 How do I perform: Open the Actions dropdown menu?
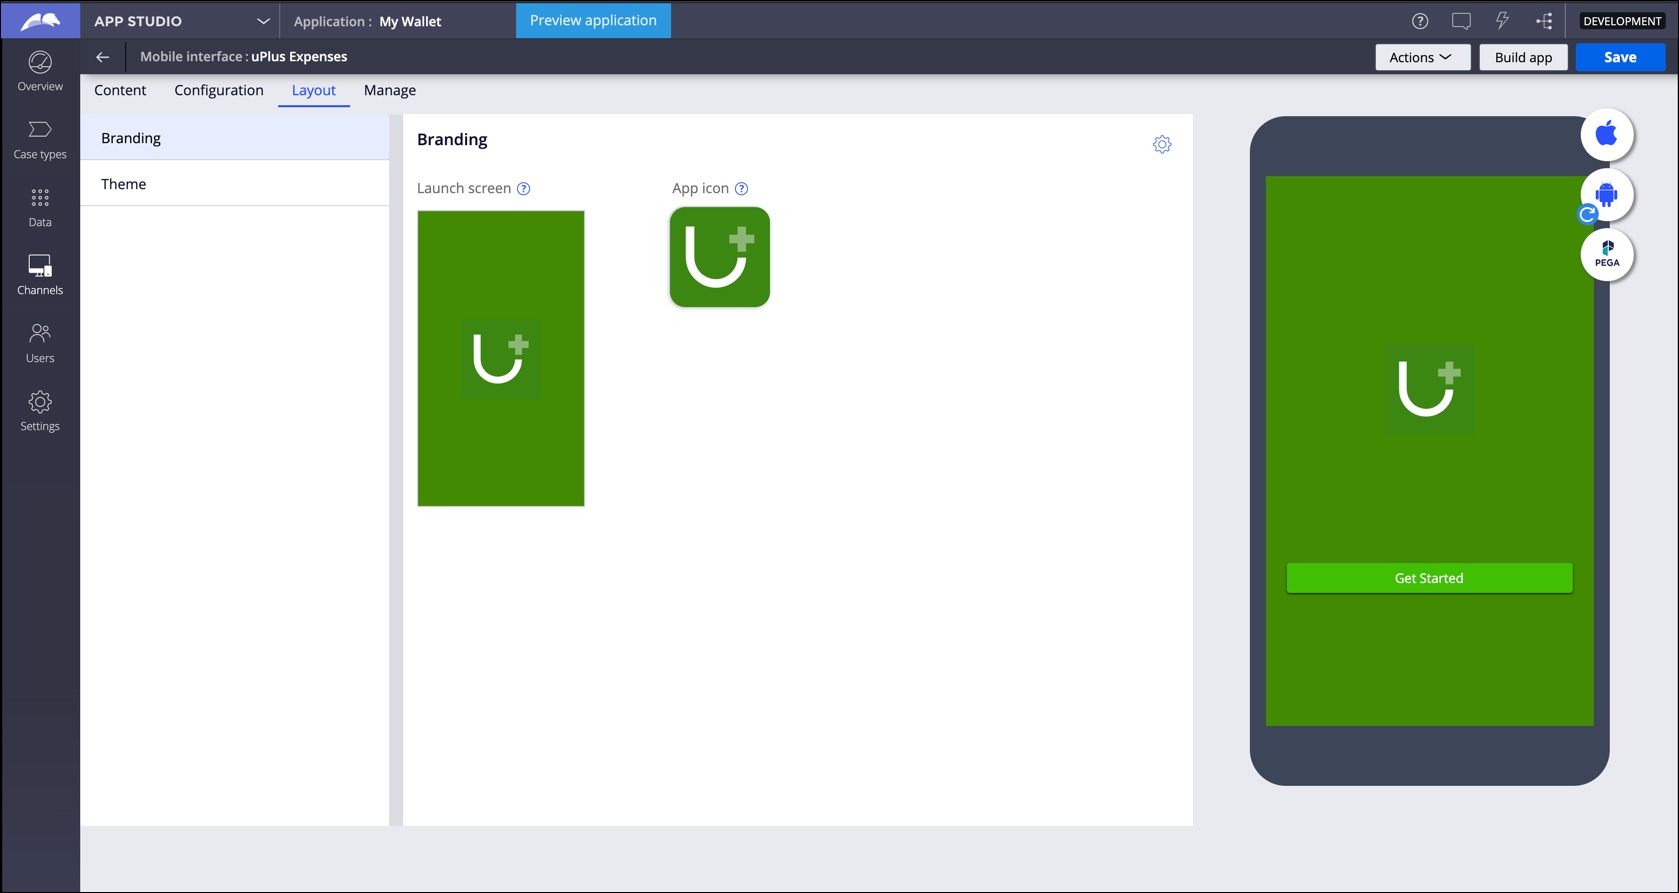pyautogui.click(x=1421, y=57)
